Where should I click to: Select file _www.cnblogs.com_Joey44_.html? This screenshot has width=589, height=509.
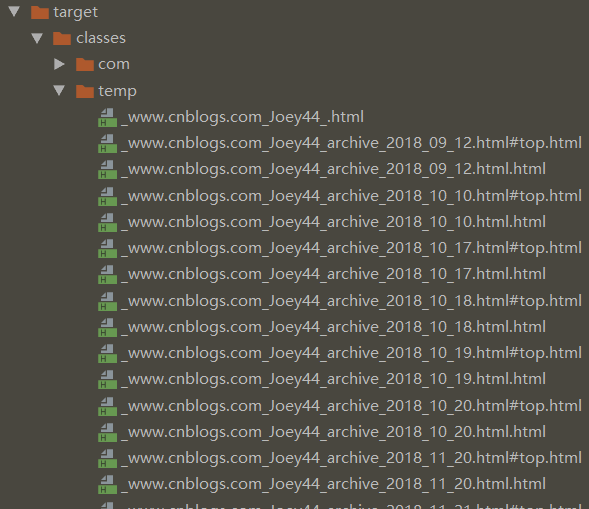coord(242,117)
